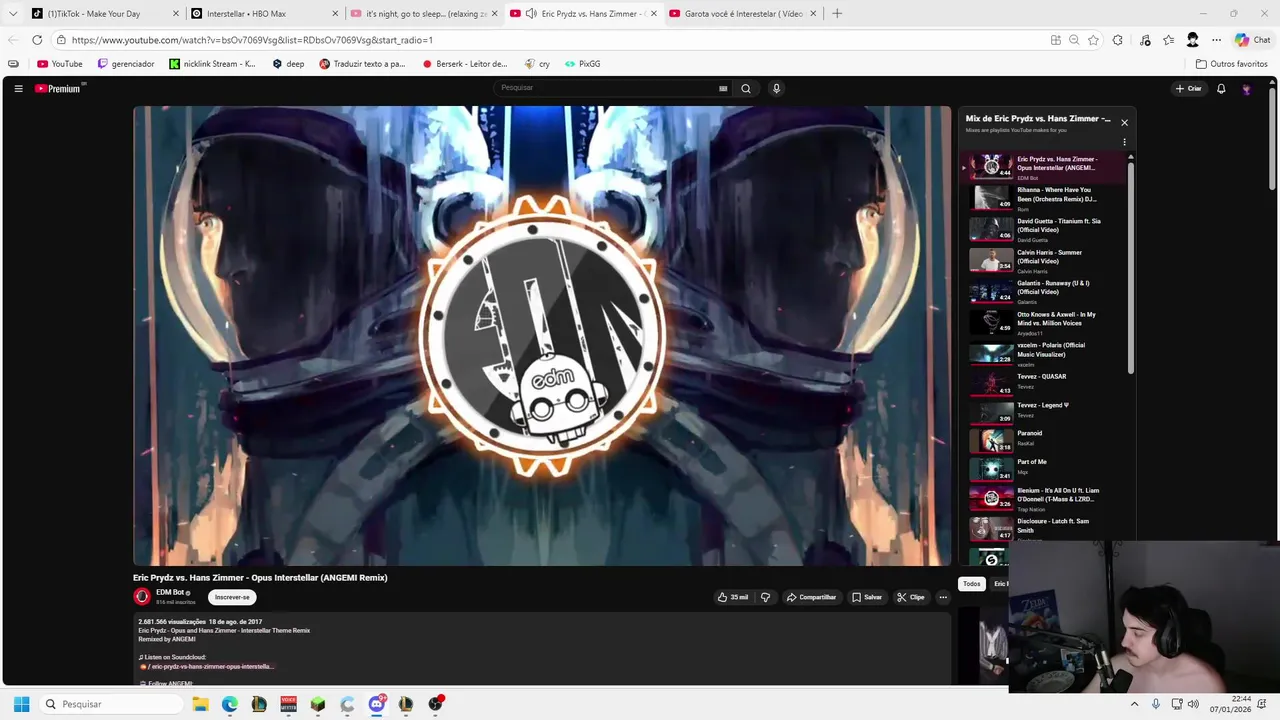Play vaxelm - Polaris visualizer
1280x720 pixels.
(x=1045, y=353)
